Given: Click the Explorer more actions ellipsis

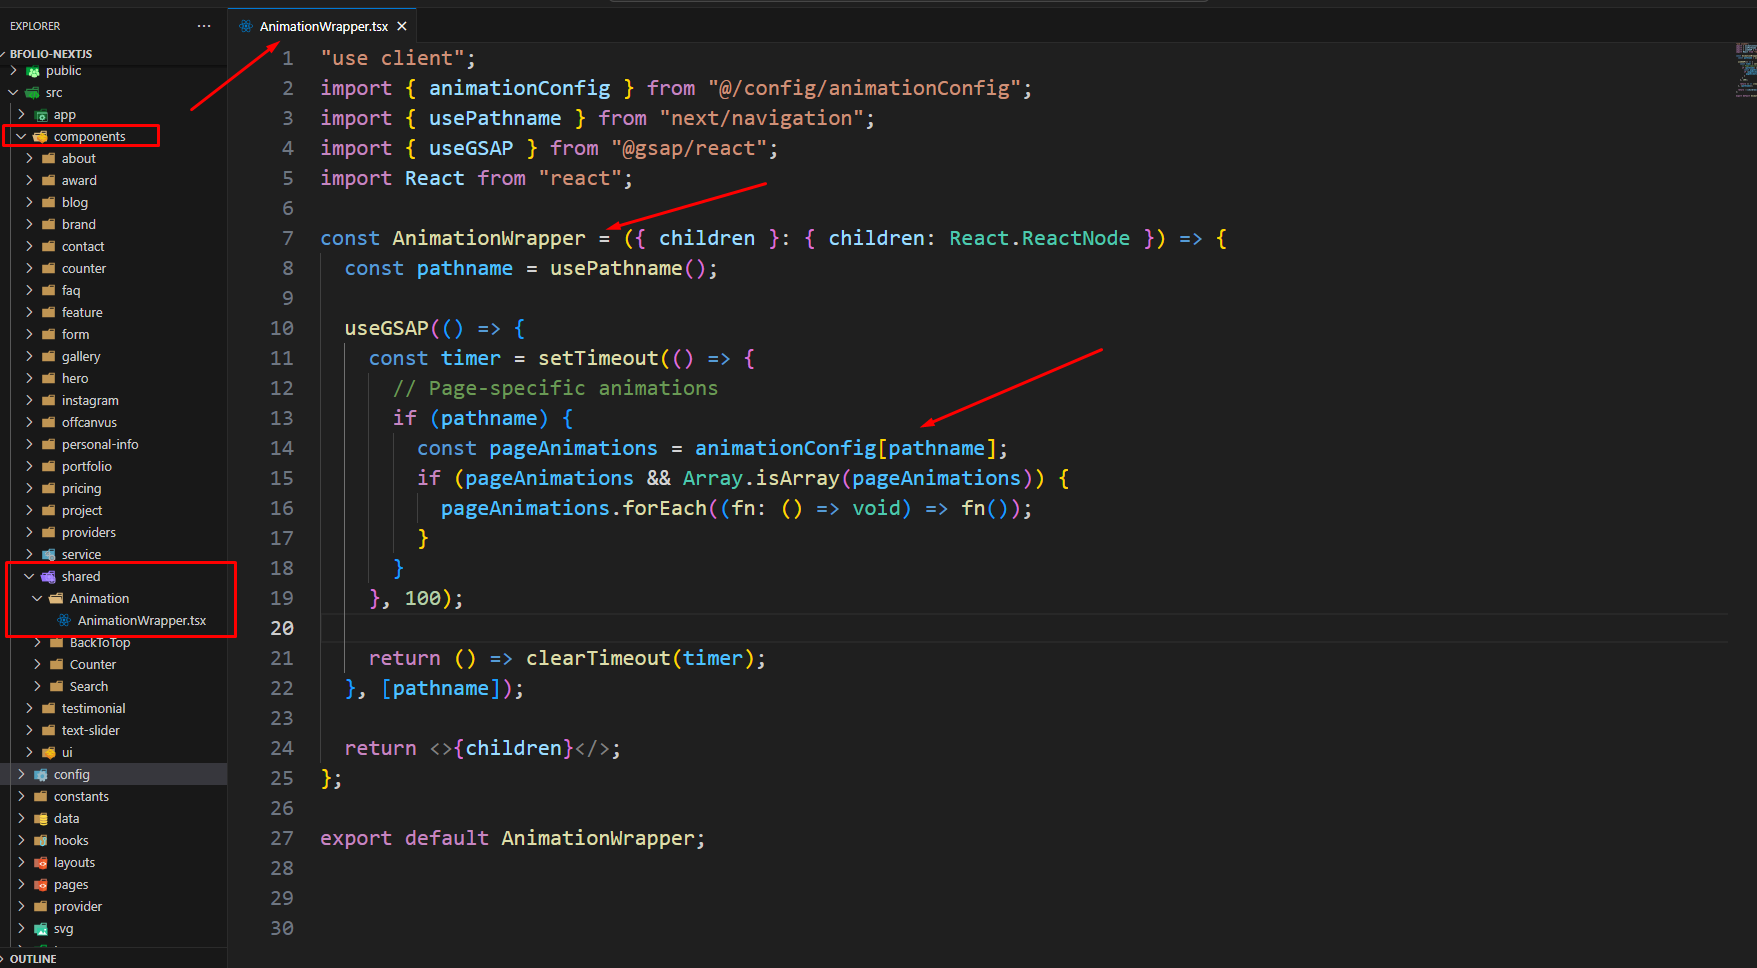Looking at the screenshot, I should (204, 26).
